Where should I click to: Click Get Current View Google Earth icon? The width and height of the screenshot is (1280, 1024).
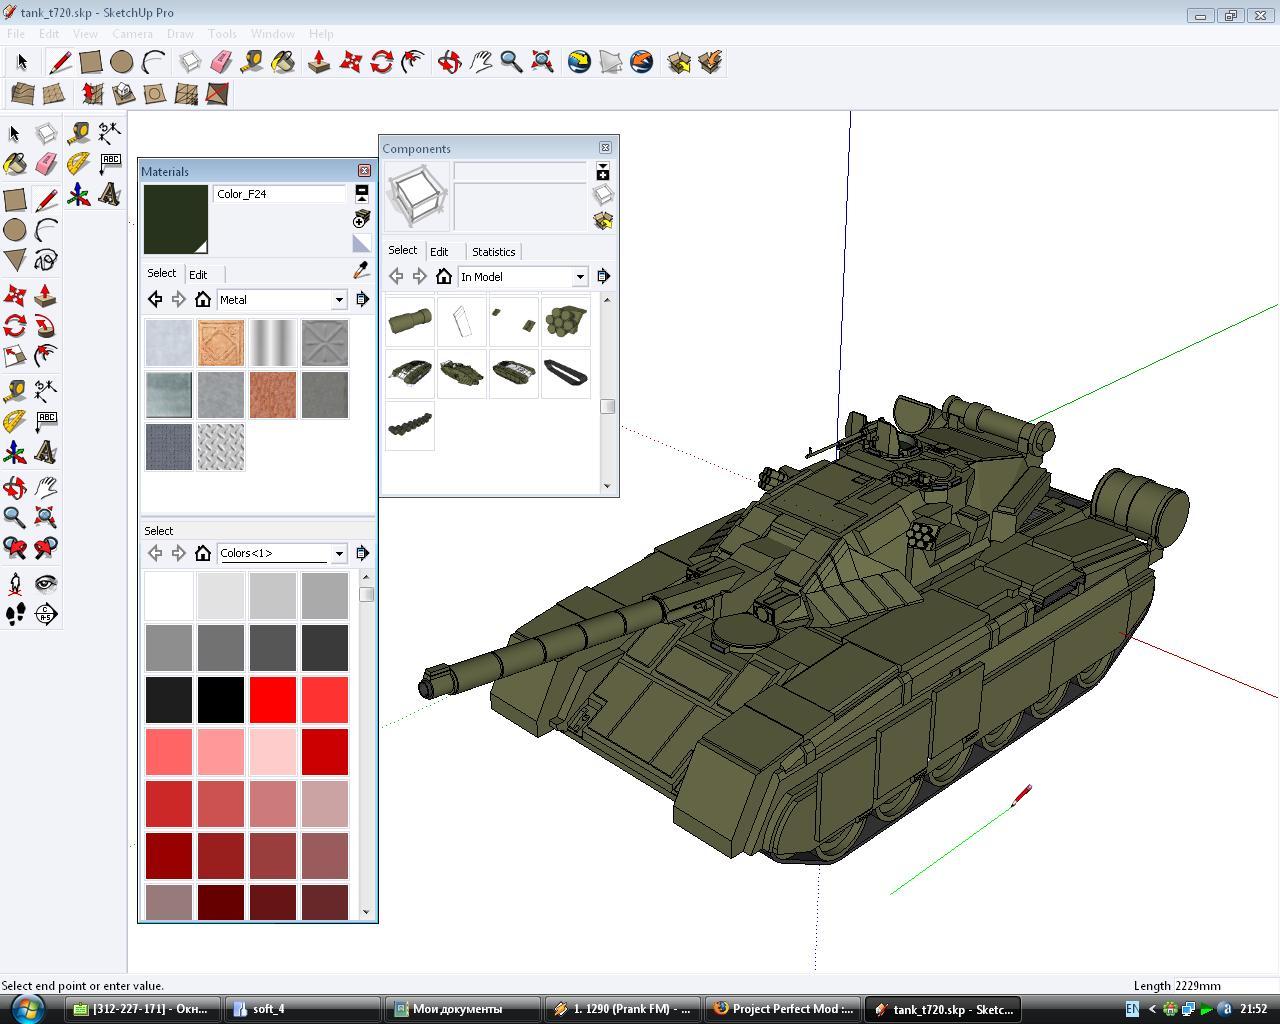point(579,62)
